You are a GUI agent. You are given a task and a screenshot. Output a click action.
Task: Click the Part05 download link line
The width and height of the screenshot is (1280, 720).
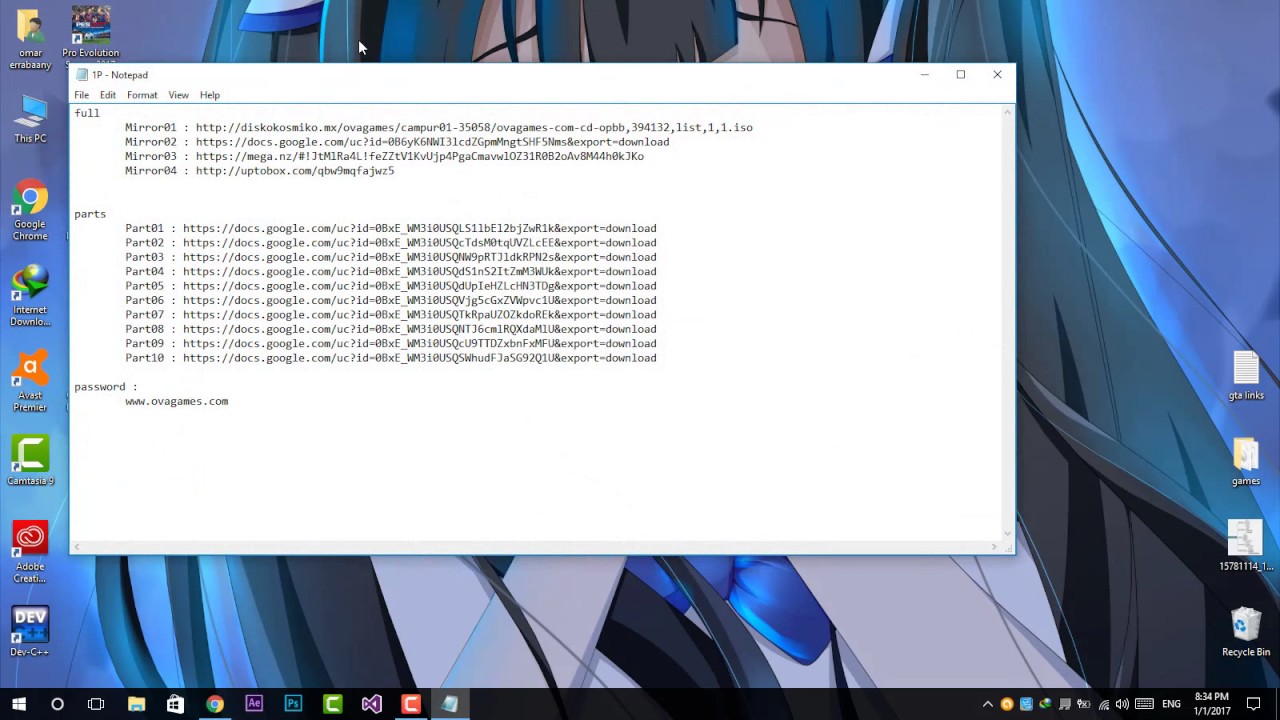(x=391, y=286)
